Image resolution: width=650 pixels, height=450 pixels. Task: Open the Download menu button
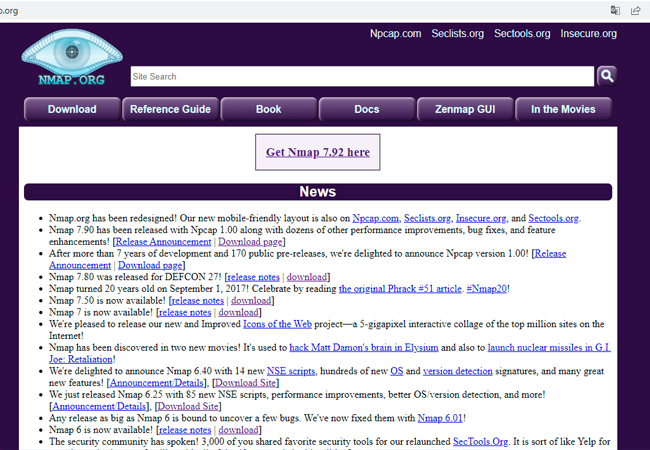pos(72,109)
